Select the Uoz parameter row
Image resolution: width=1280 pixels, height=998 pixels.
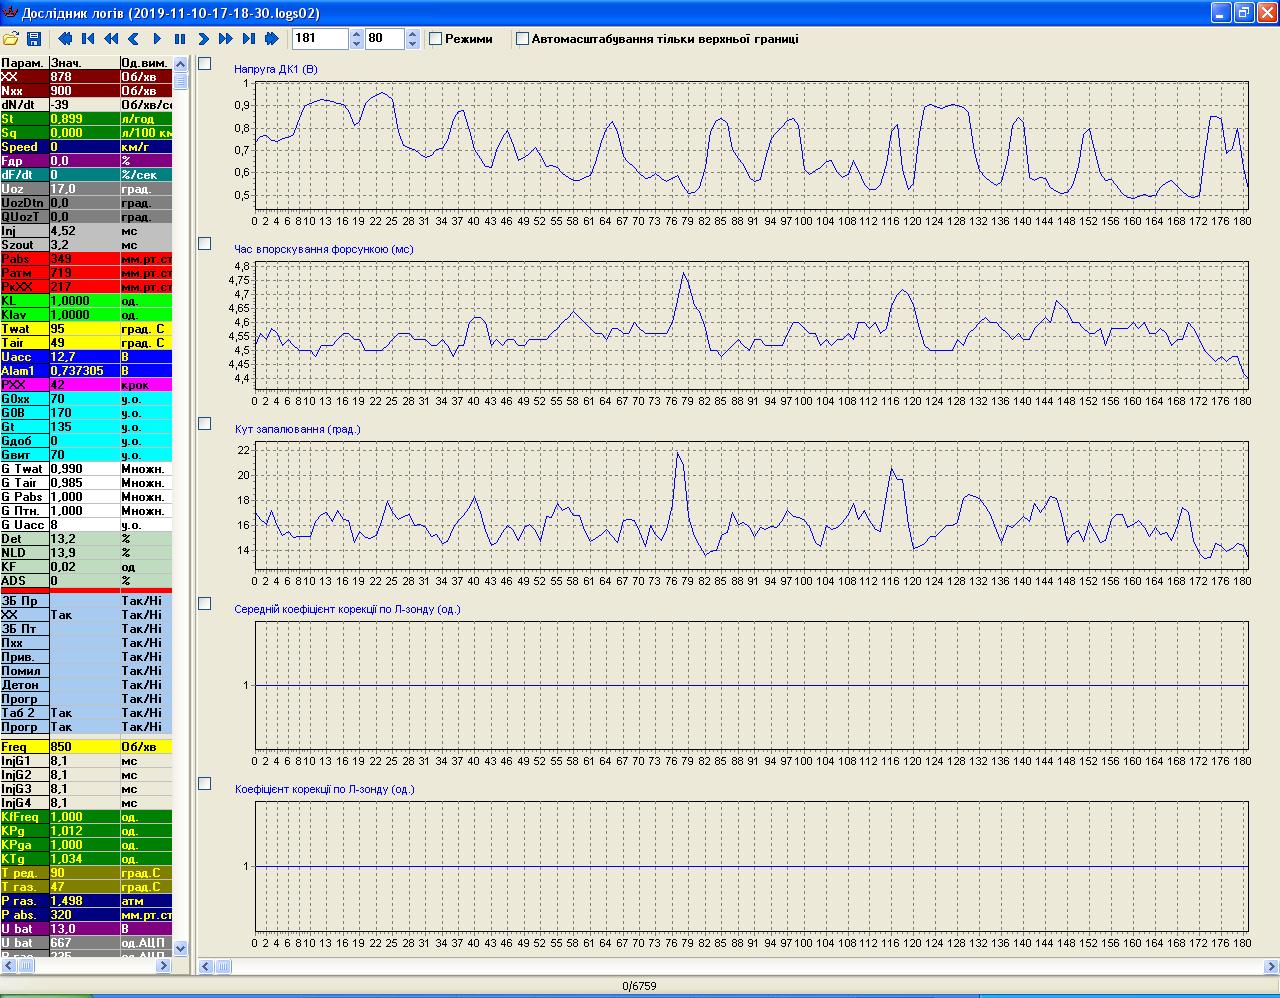click(x=87, y=189)
